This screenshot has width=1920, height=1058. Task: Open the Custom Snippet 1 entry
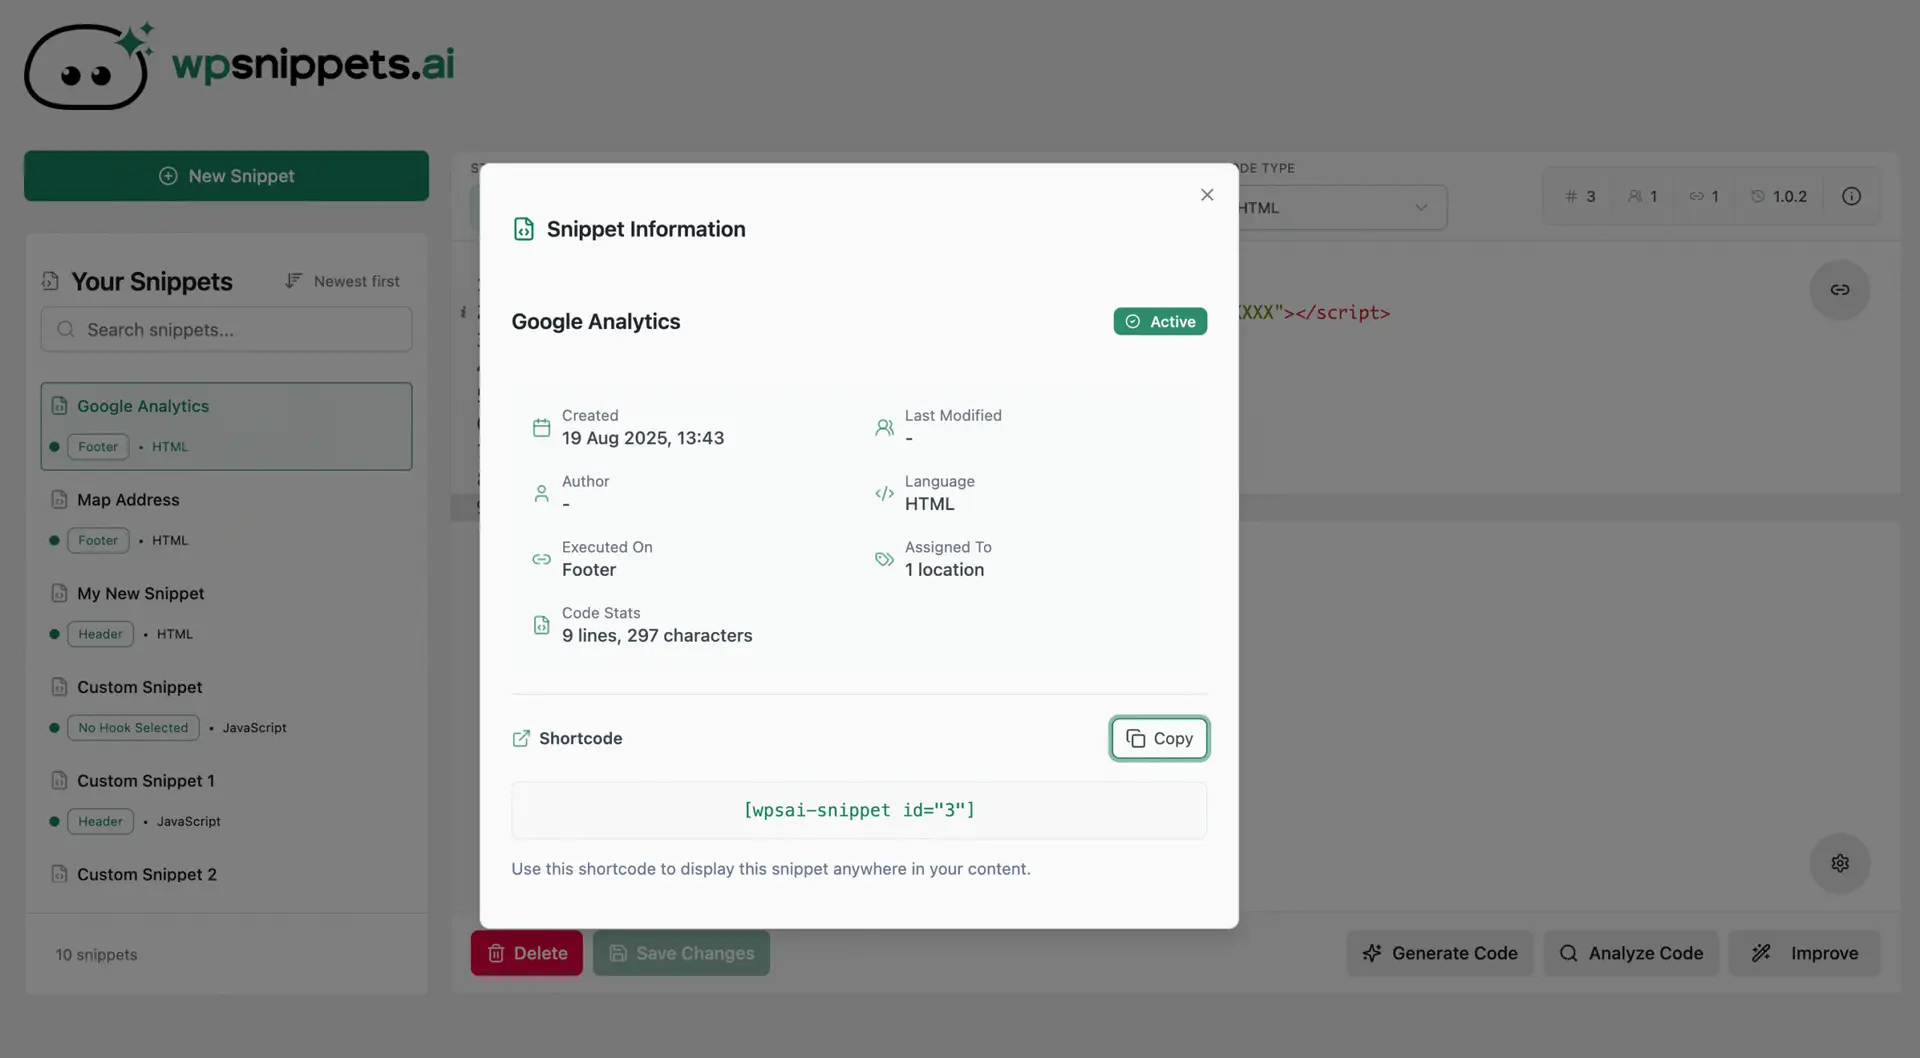pyautogui.click(x=226, y=800)
